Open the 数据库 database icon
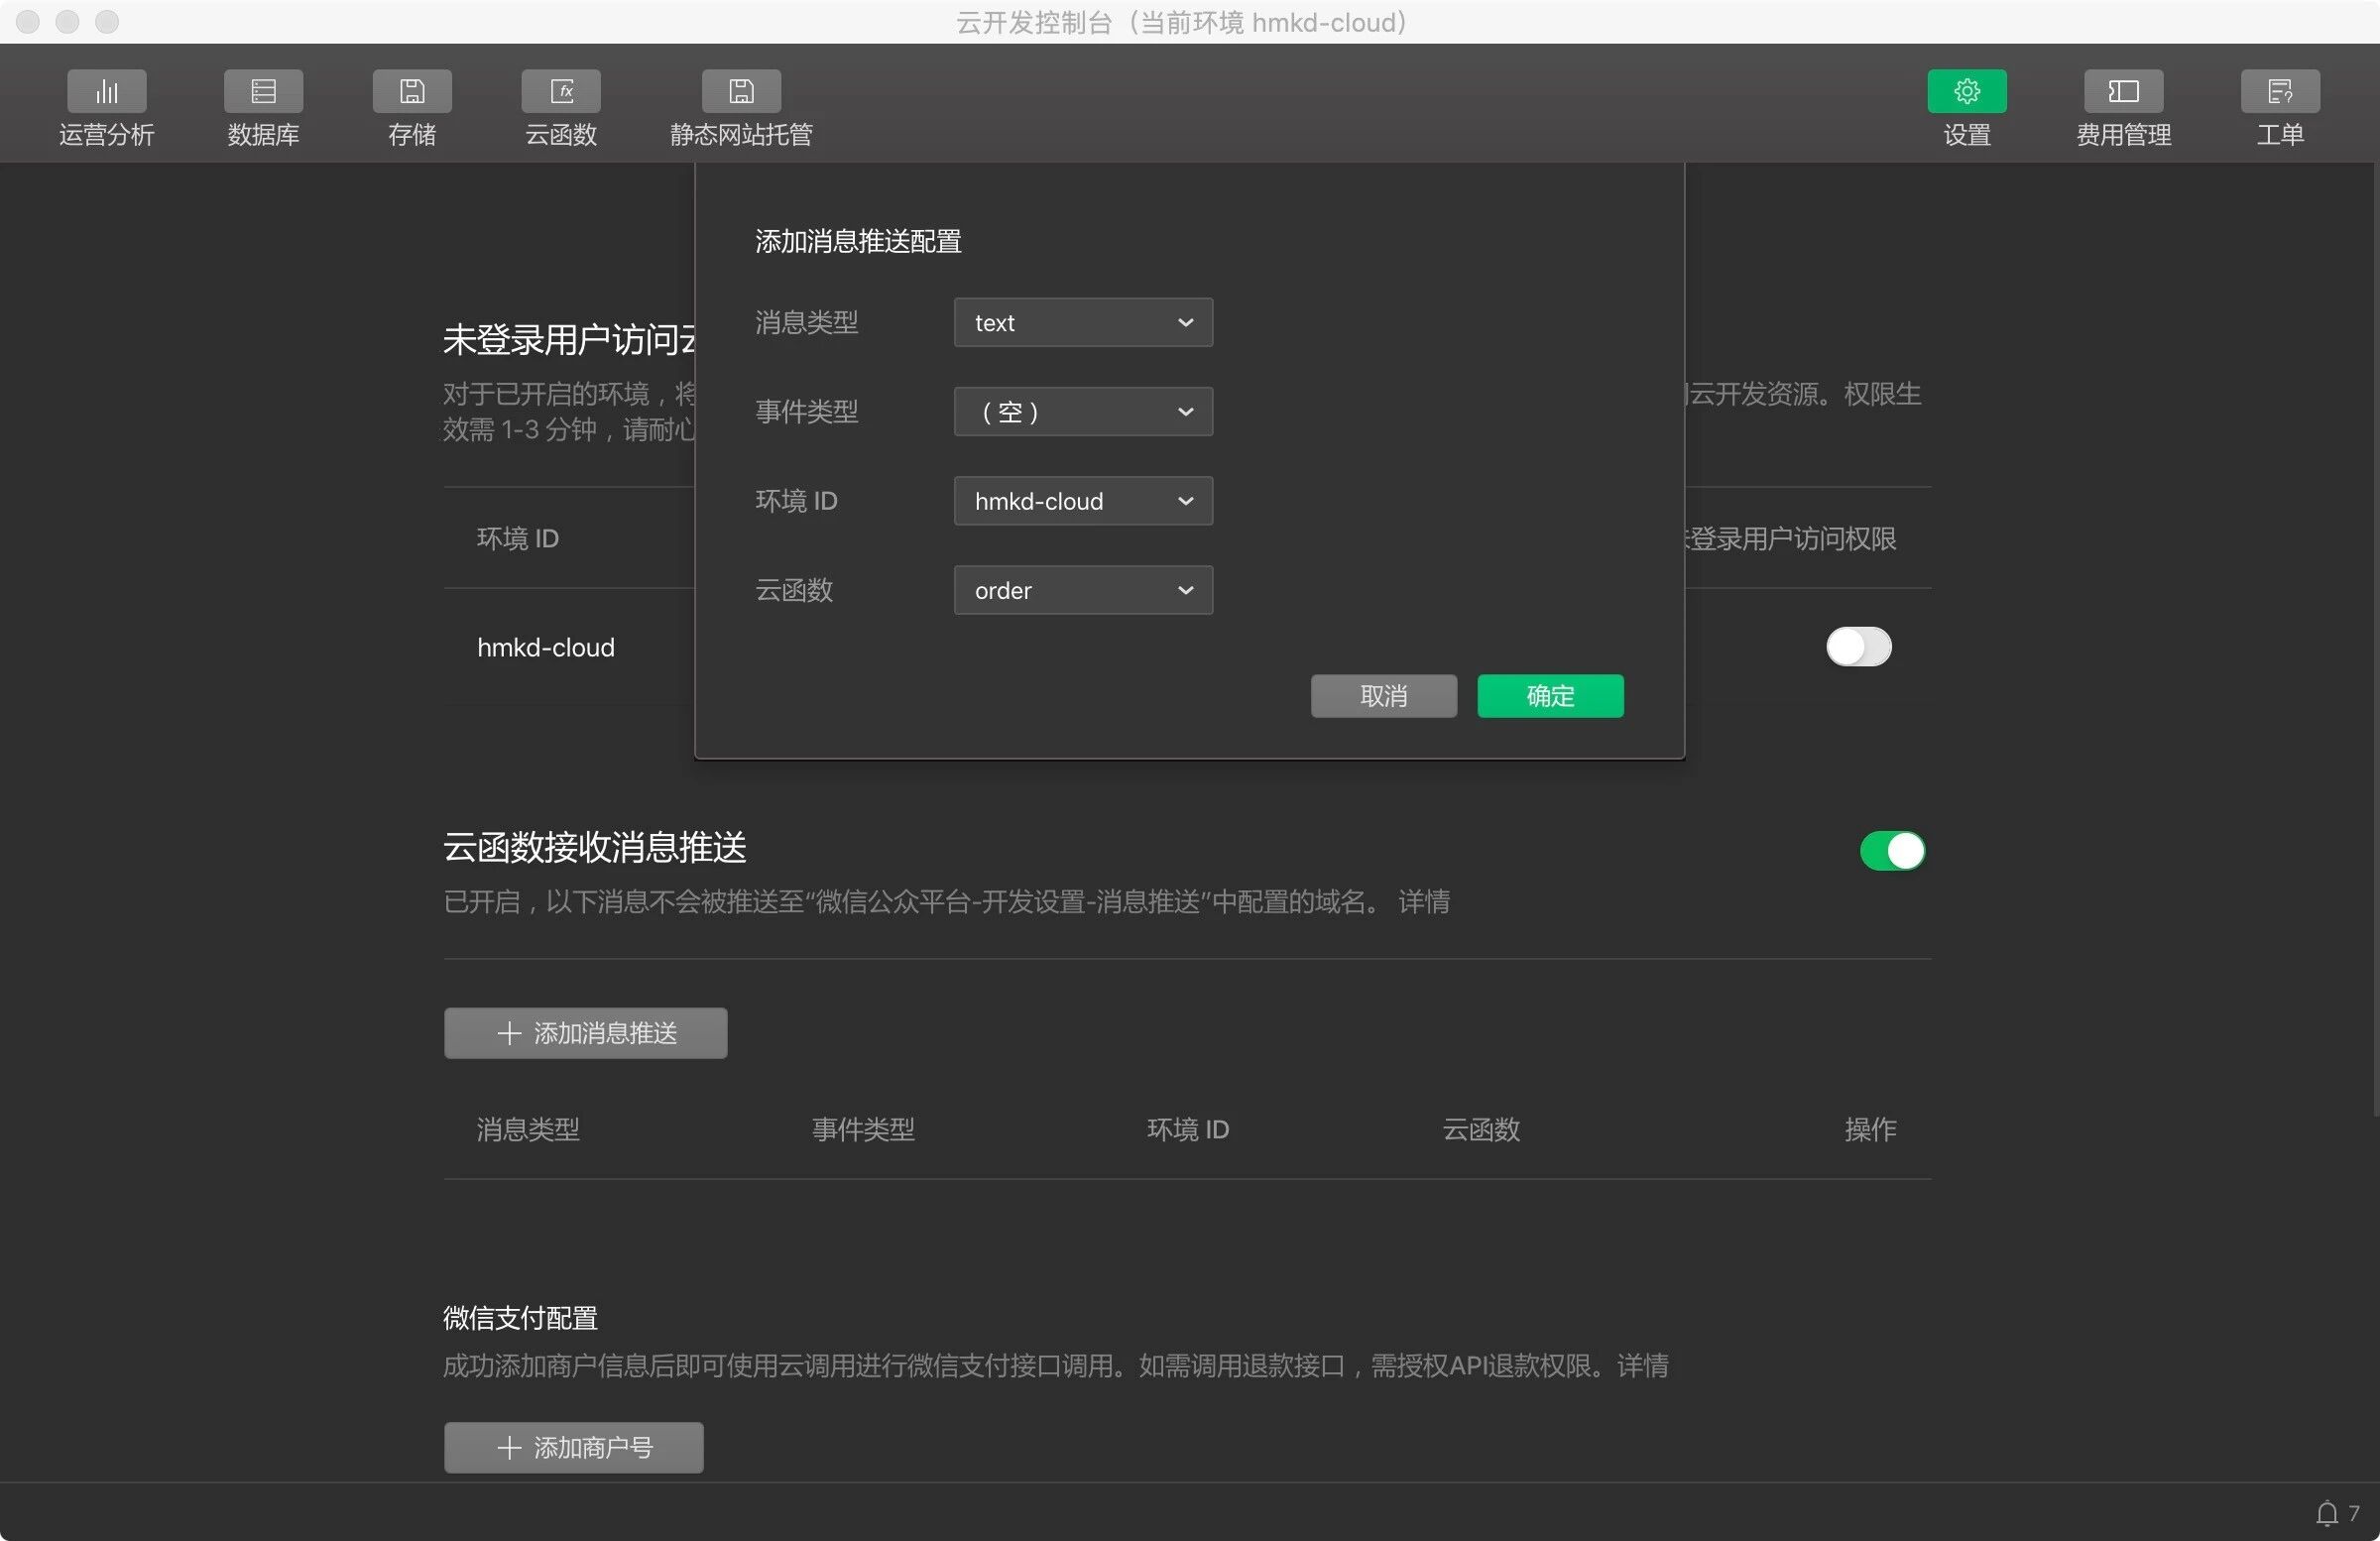Screen dimensions: 2380x1541 [x=263, y=92]
